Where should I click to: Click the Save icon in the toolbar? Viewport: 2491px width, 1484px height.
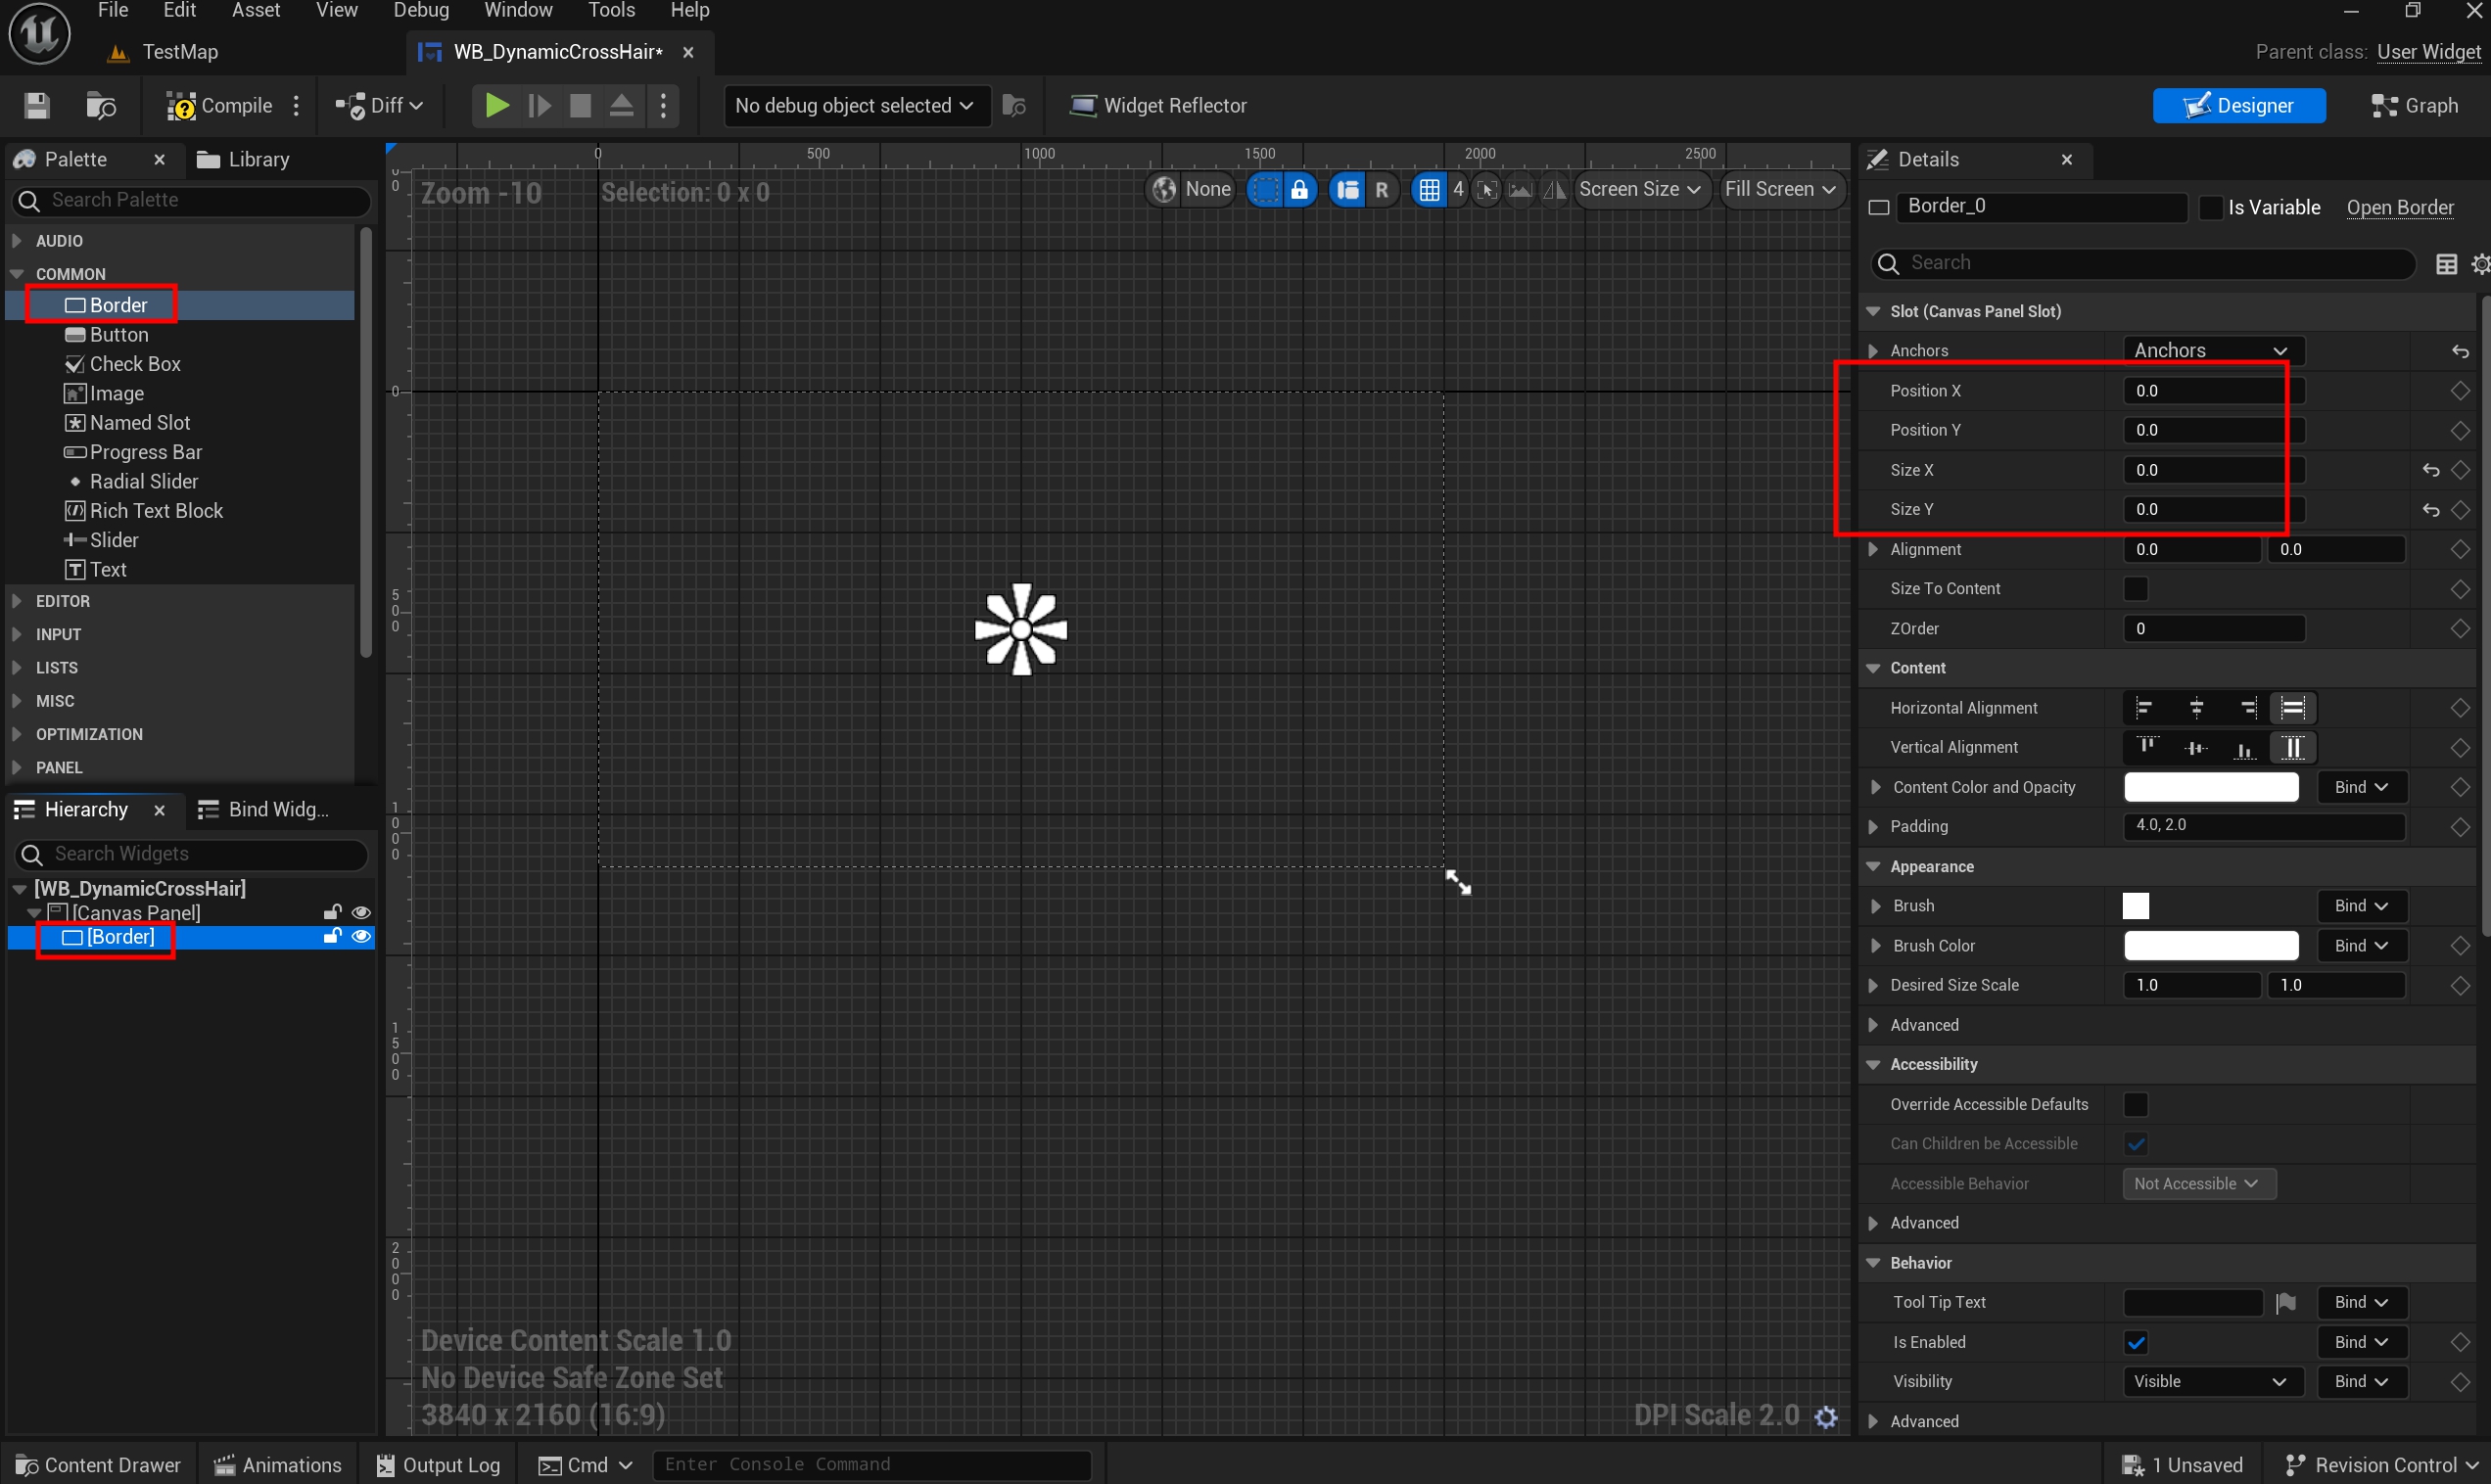37,105
